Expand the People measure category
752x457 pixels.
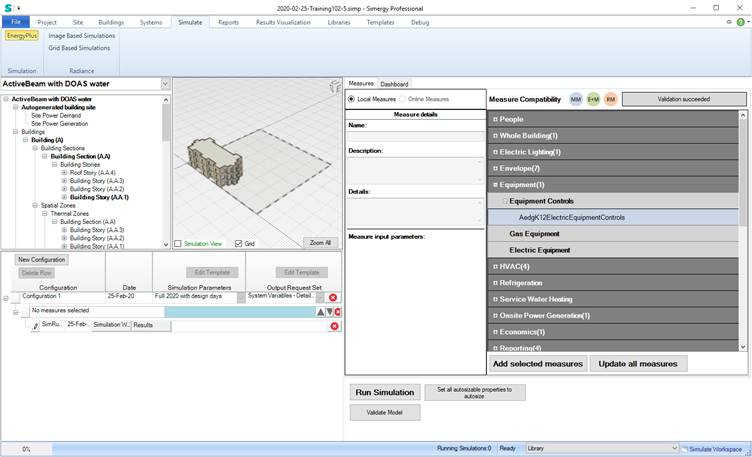click(x=495, y=119)
